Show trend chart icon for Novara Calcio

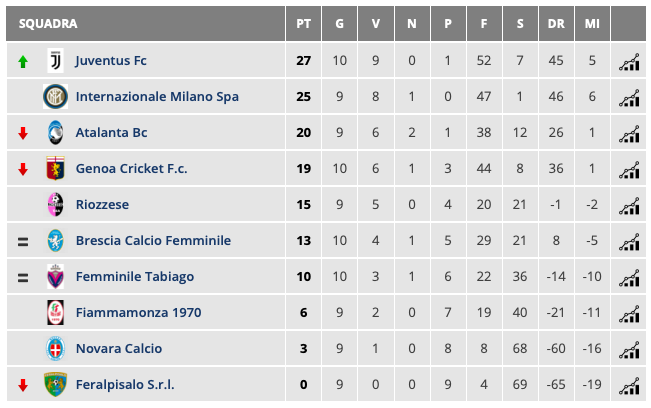[629, 350]
